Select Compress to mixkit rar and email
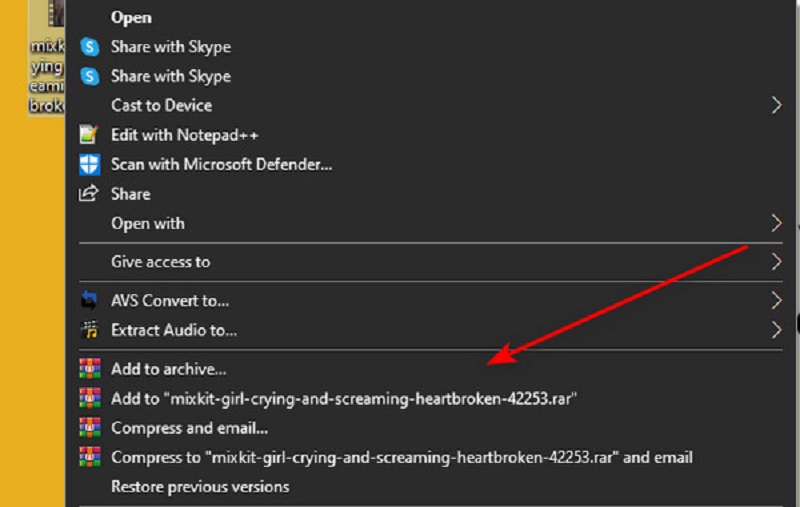 (x=401, y=457)
